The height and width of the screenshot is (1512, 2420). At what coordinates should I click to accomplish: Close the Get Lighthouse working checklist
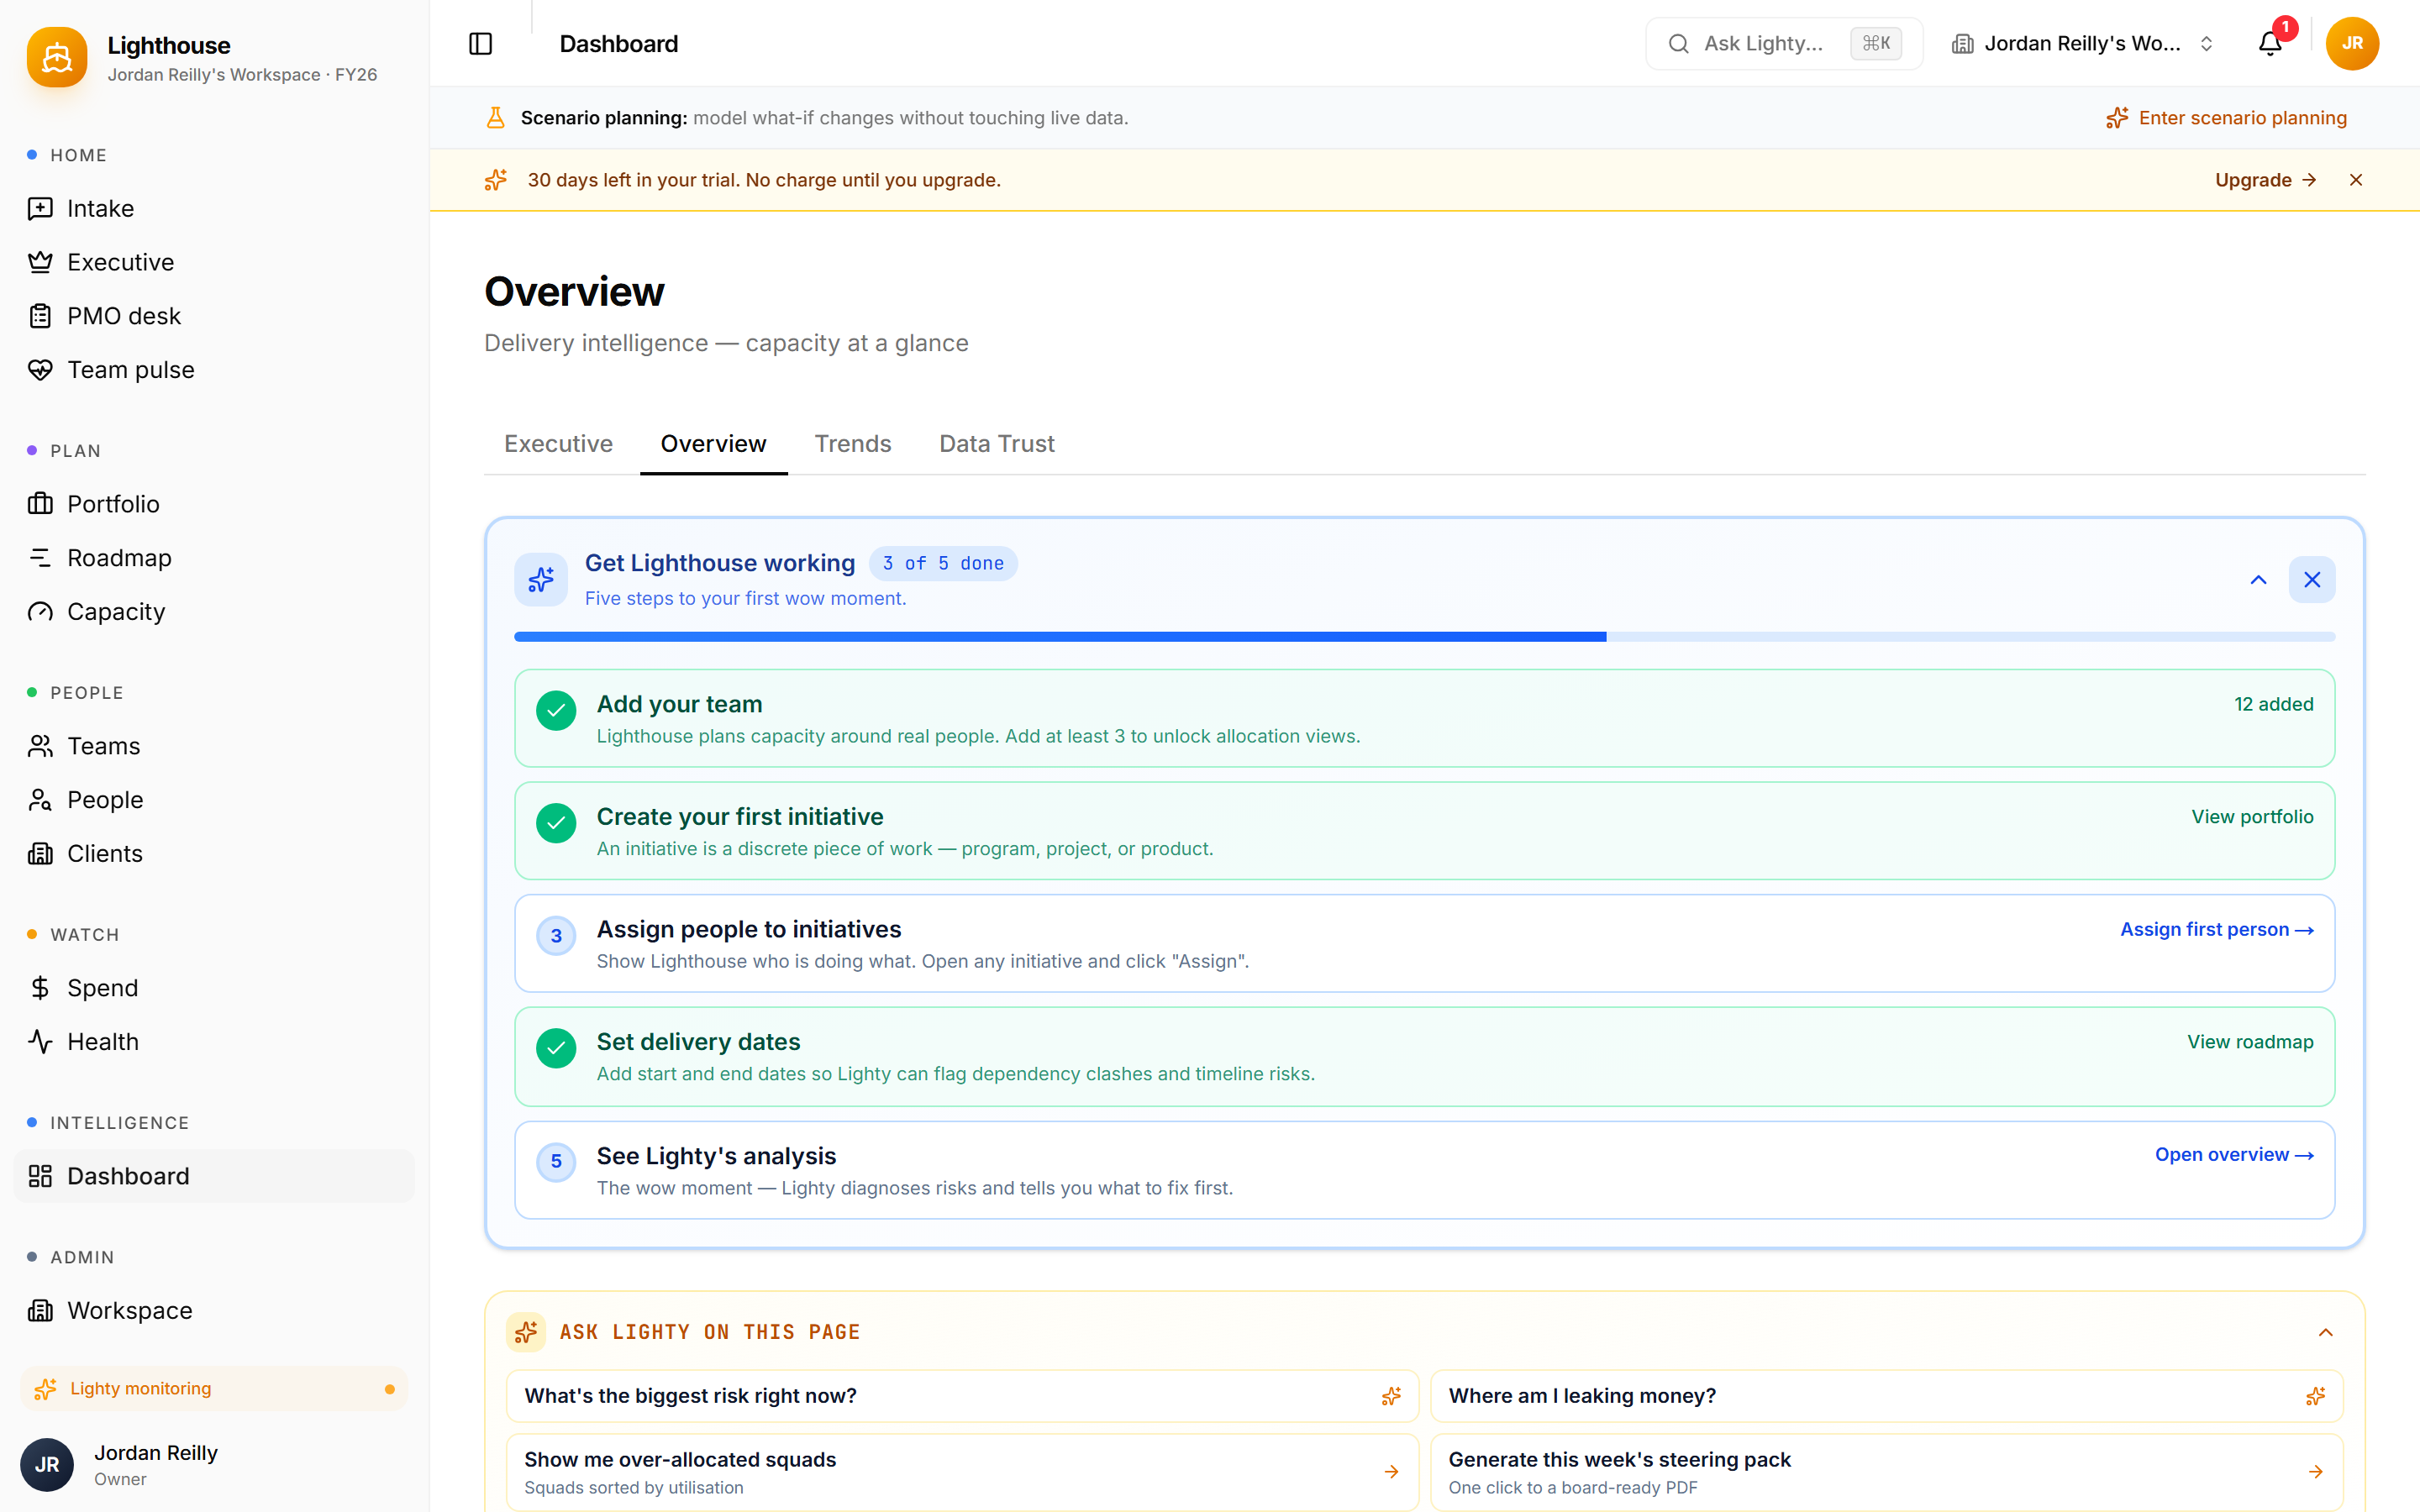tap(2312, 580)
